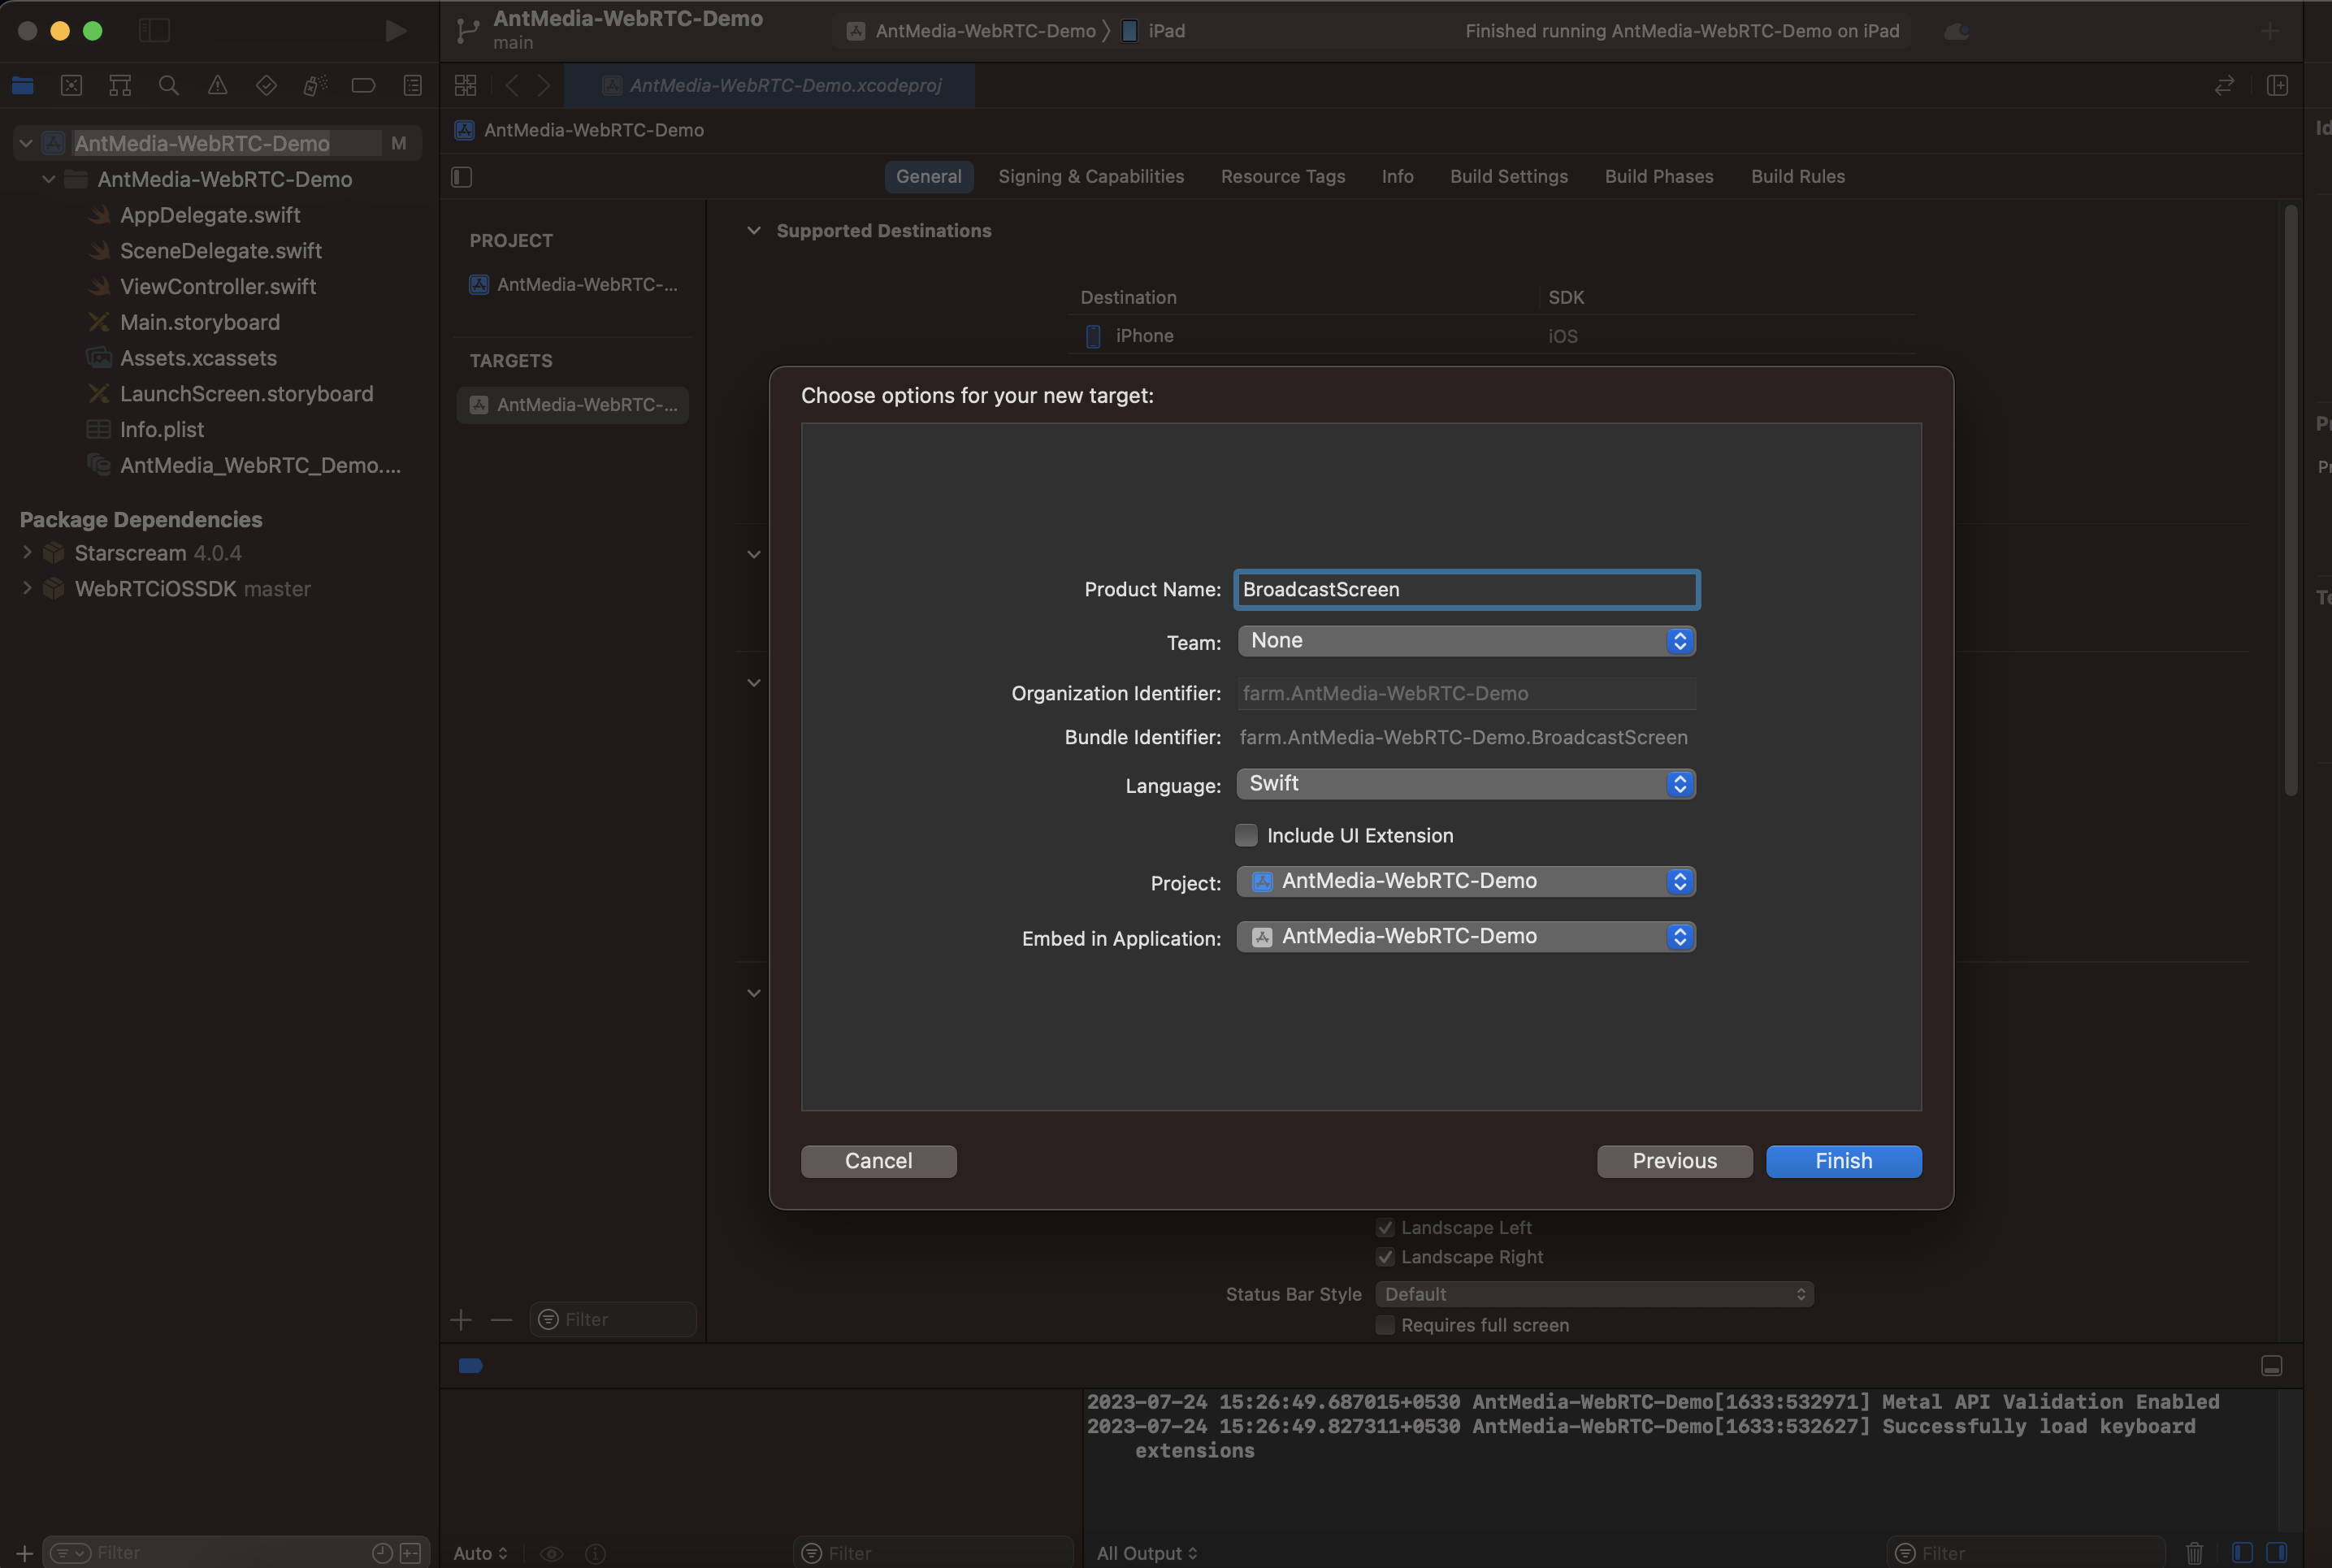Click the Cancel button in dialog
Screen dimensions: 2332x1568
[x=879, y=1161]
